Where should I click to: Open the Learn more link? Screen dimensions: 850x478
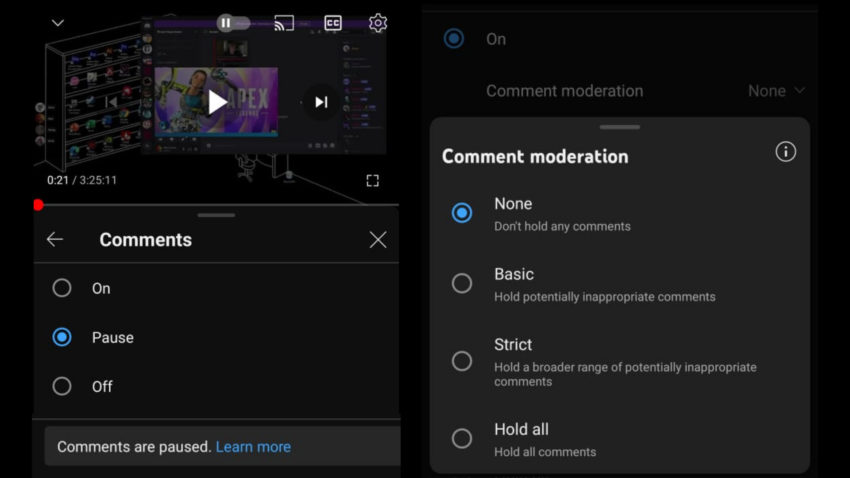tap(253, 447)
